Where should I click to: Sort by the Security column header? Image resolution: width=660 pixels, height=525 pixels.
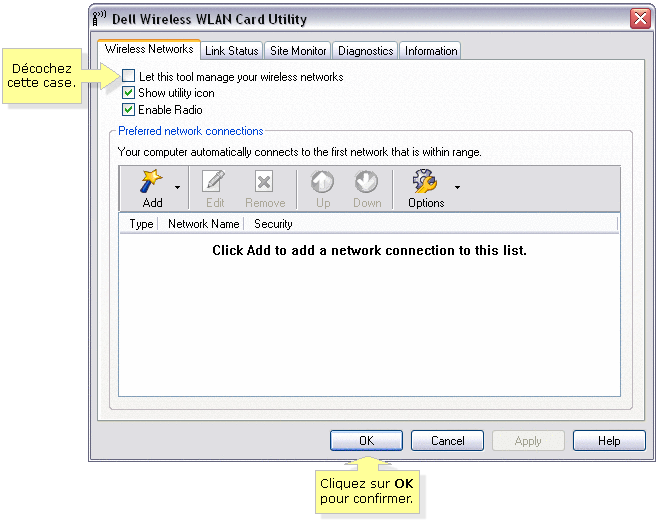point(273,224)
